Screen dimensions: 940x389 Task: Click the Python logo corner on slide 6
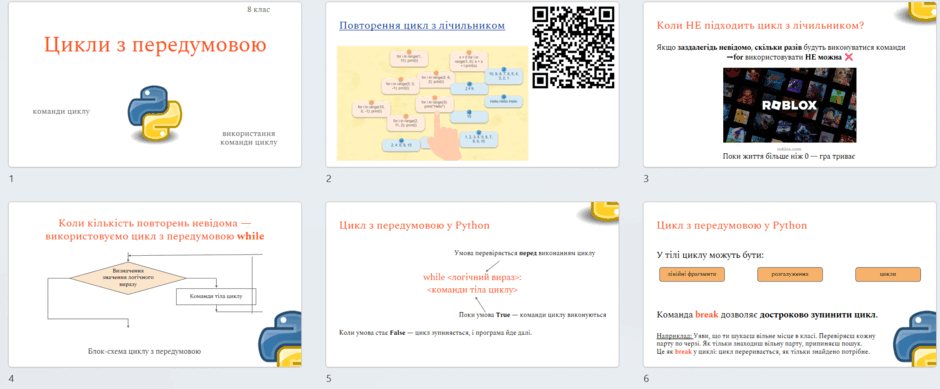tap(915, 339)
